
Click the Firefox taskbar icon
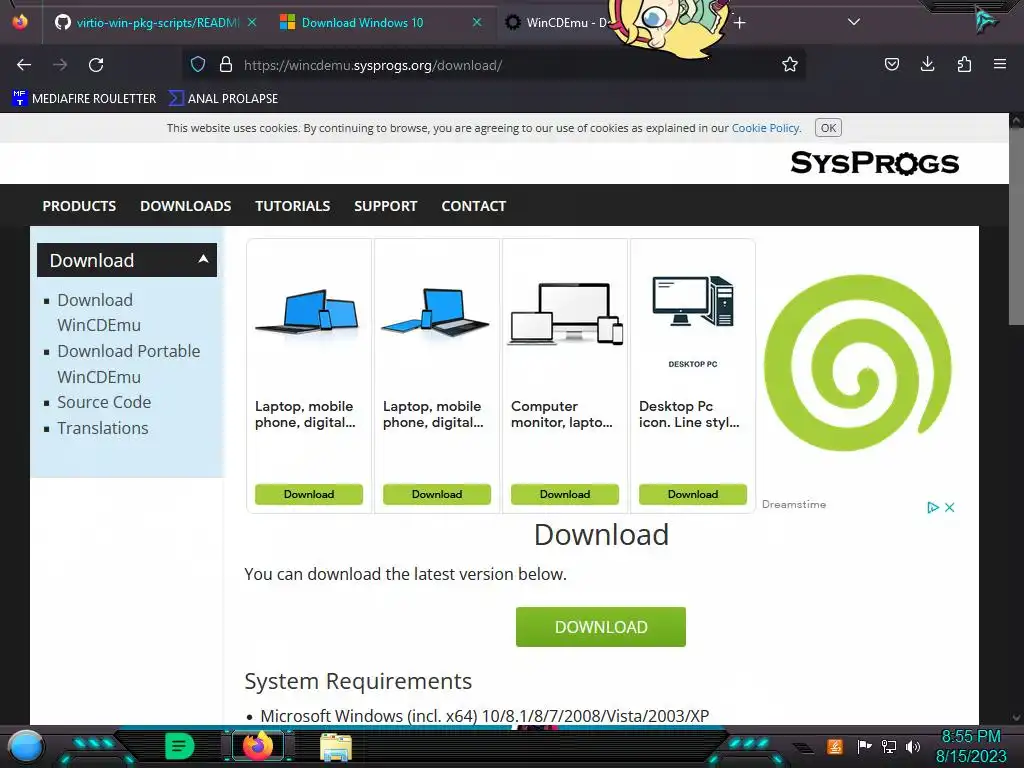(257, 745)
